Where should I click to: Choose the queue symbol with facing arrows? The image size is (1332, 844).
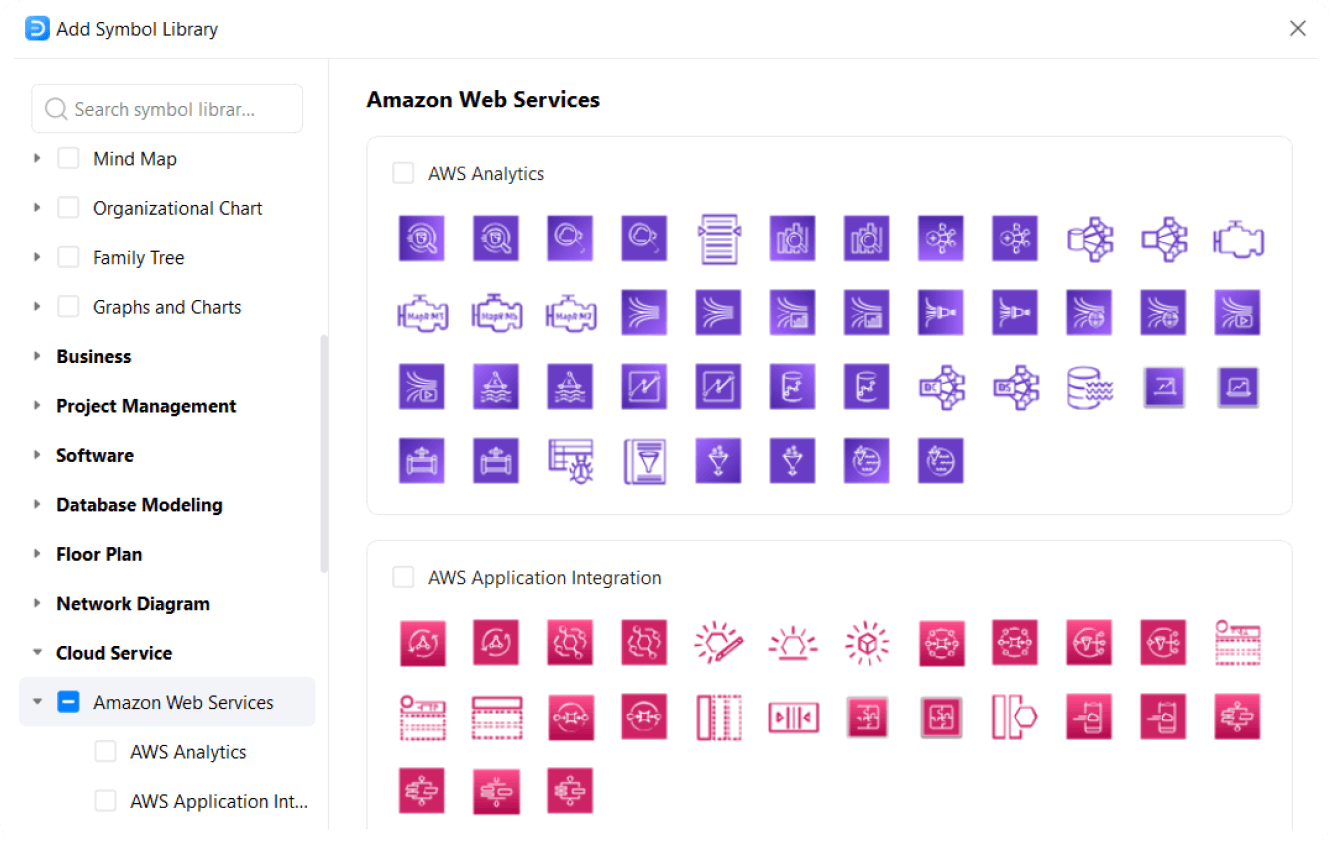point(793,717)
